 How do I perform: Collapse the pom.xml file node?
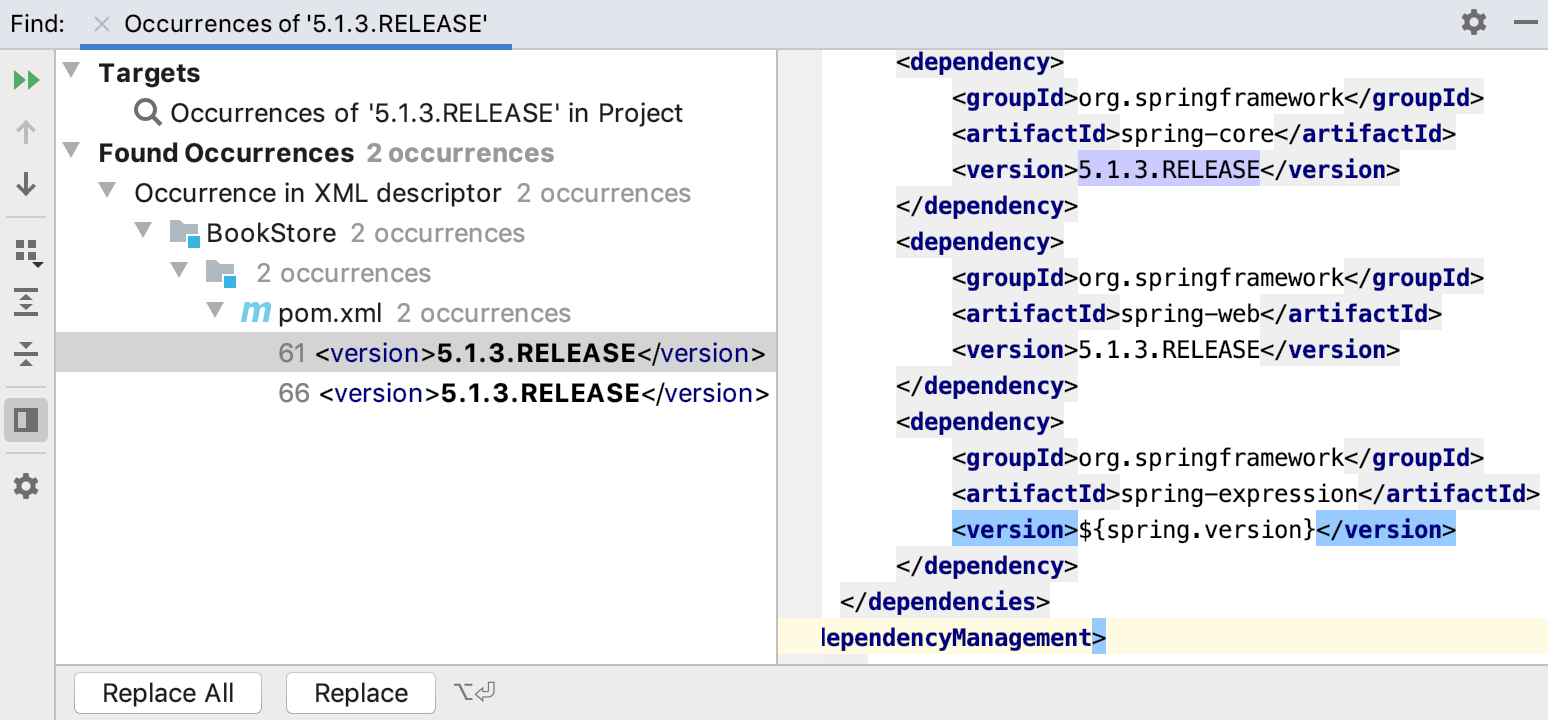215,312
